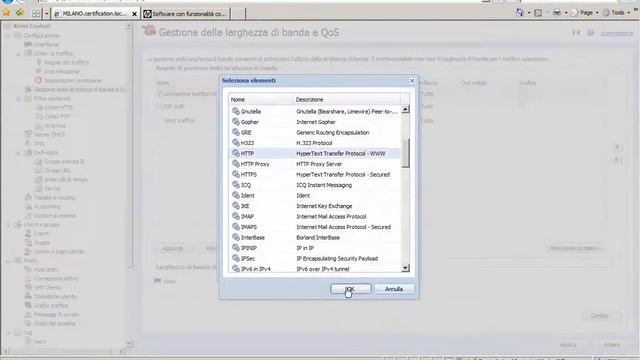Select 'Internet Mail Access Protocol - Secured' text

click(343, 227)
